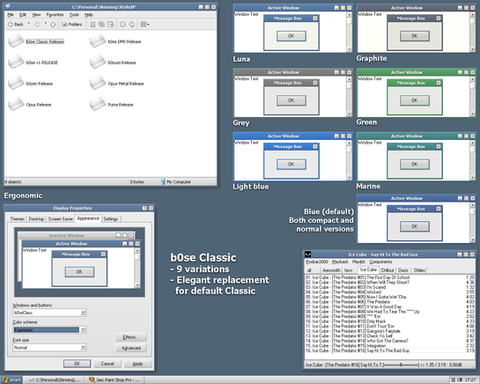Click OK in the Luna preview message box
The width and height of the screenshot is (480, 384).
(291, 36)
